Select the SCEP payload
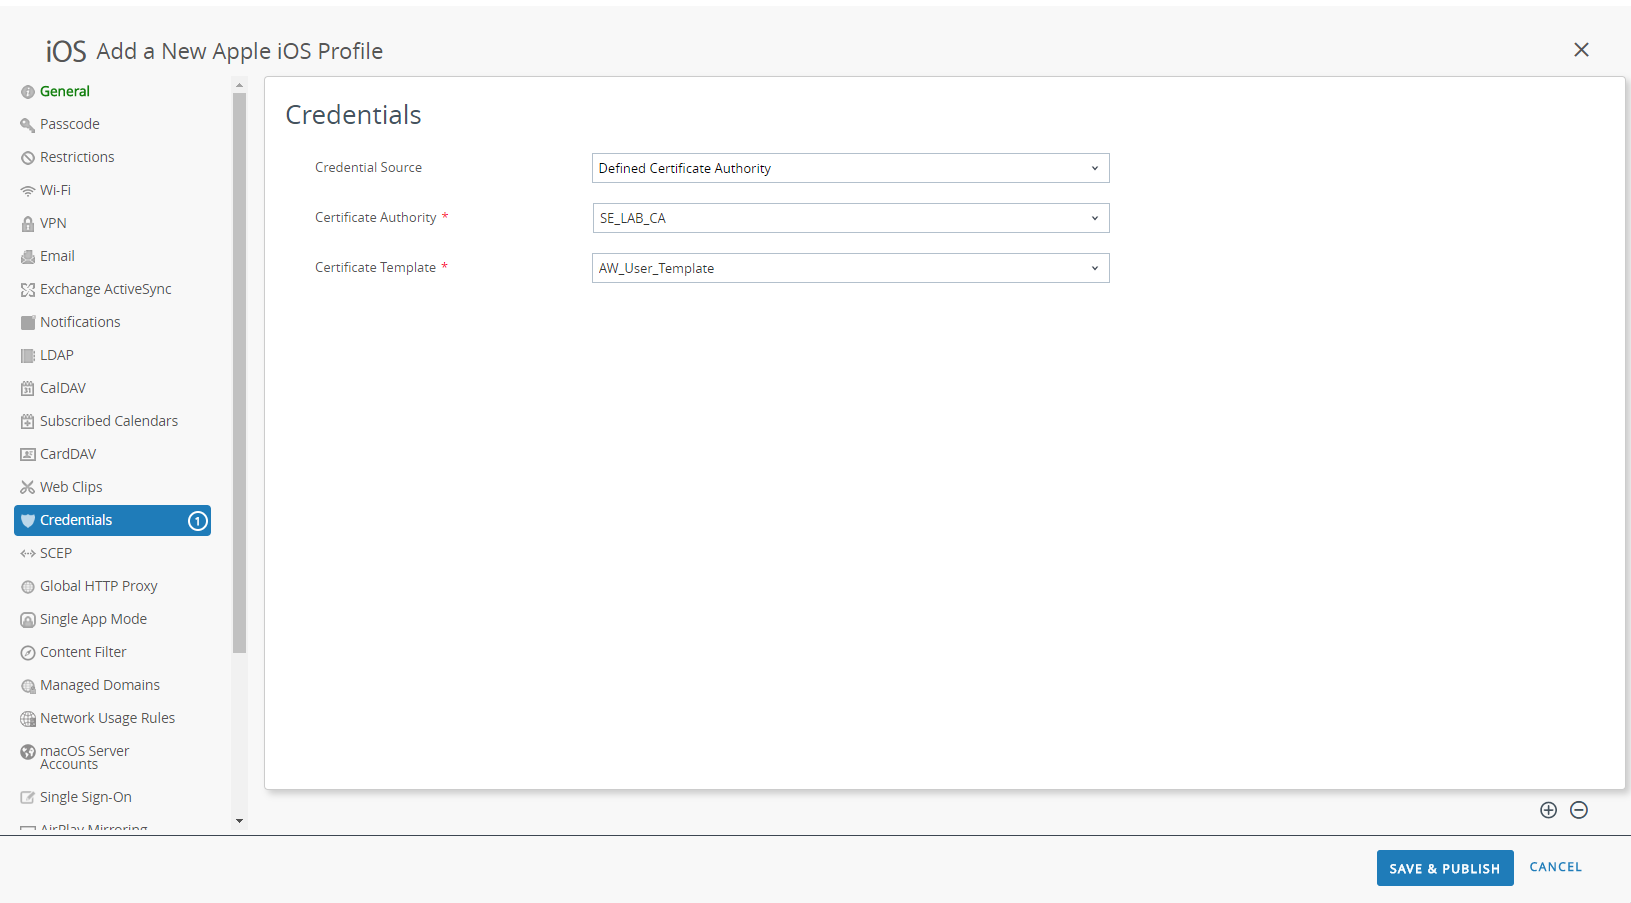1631x903 pixels. pos(56,553)
